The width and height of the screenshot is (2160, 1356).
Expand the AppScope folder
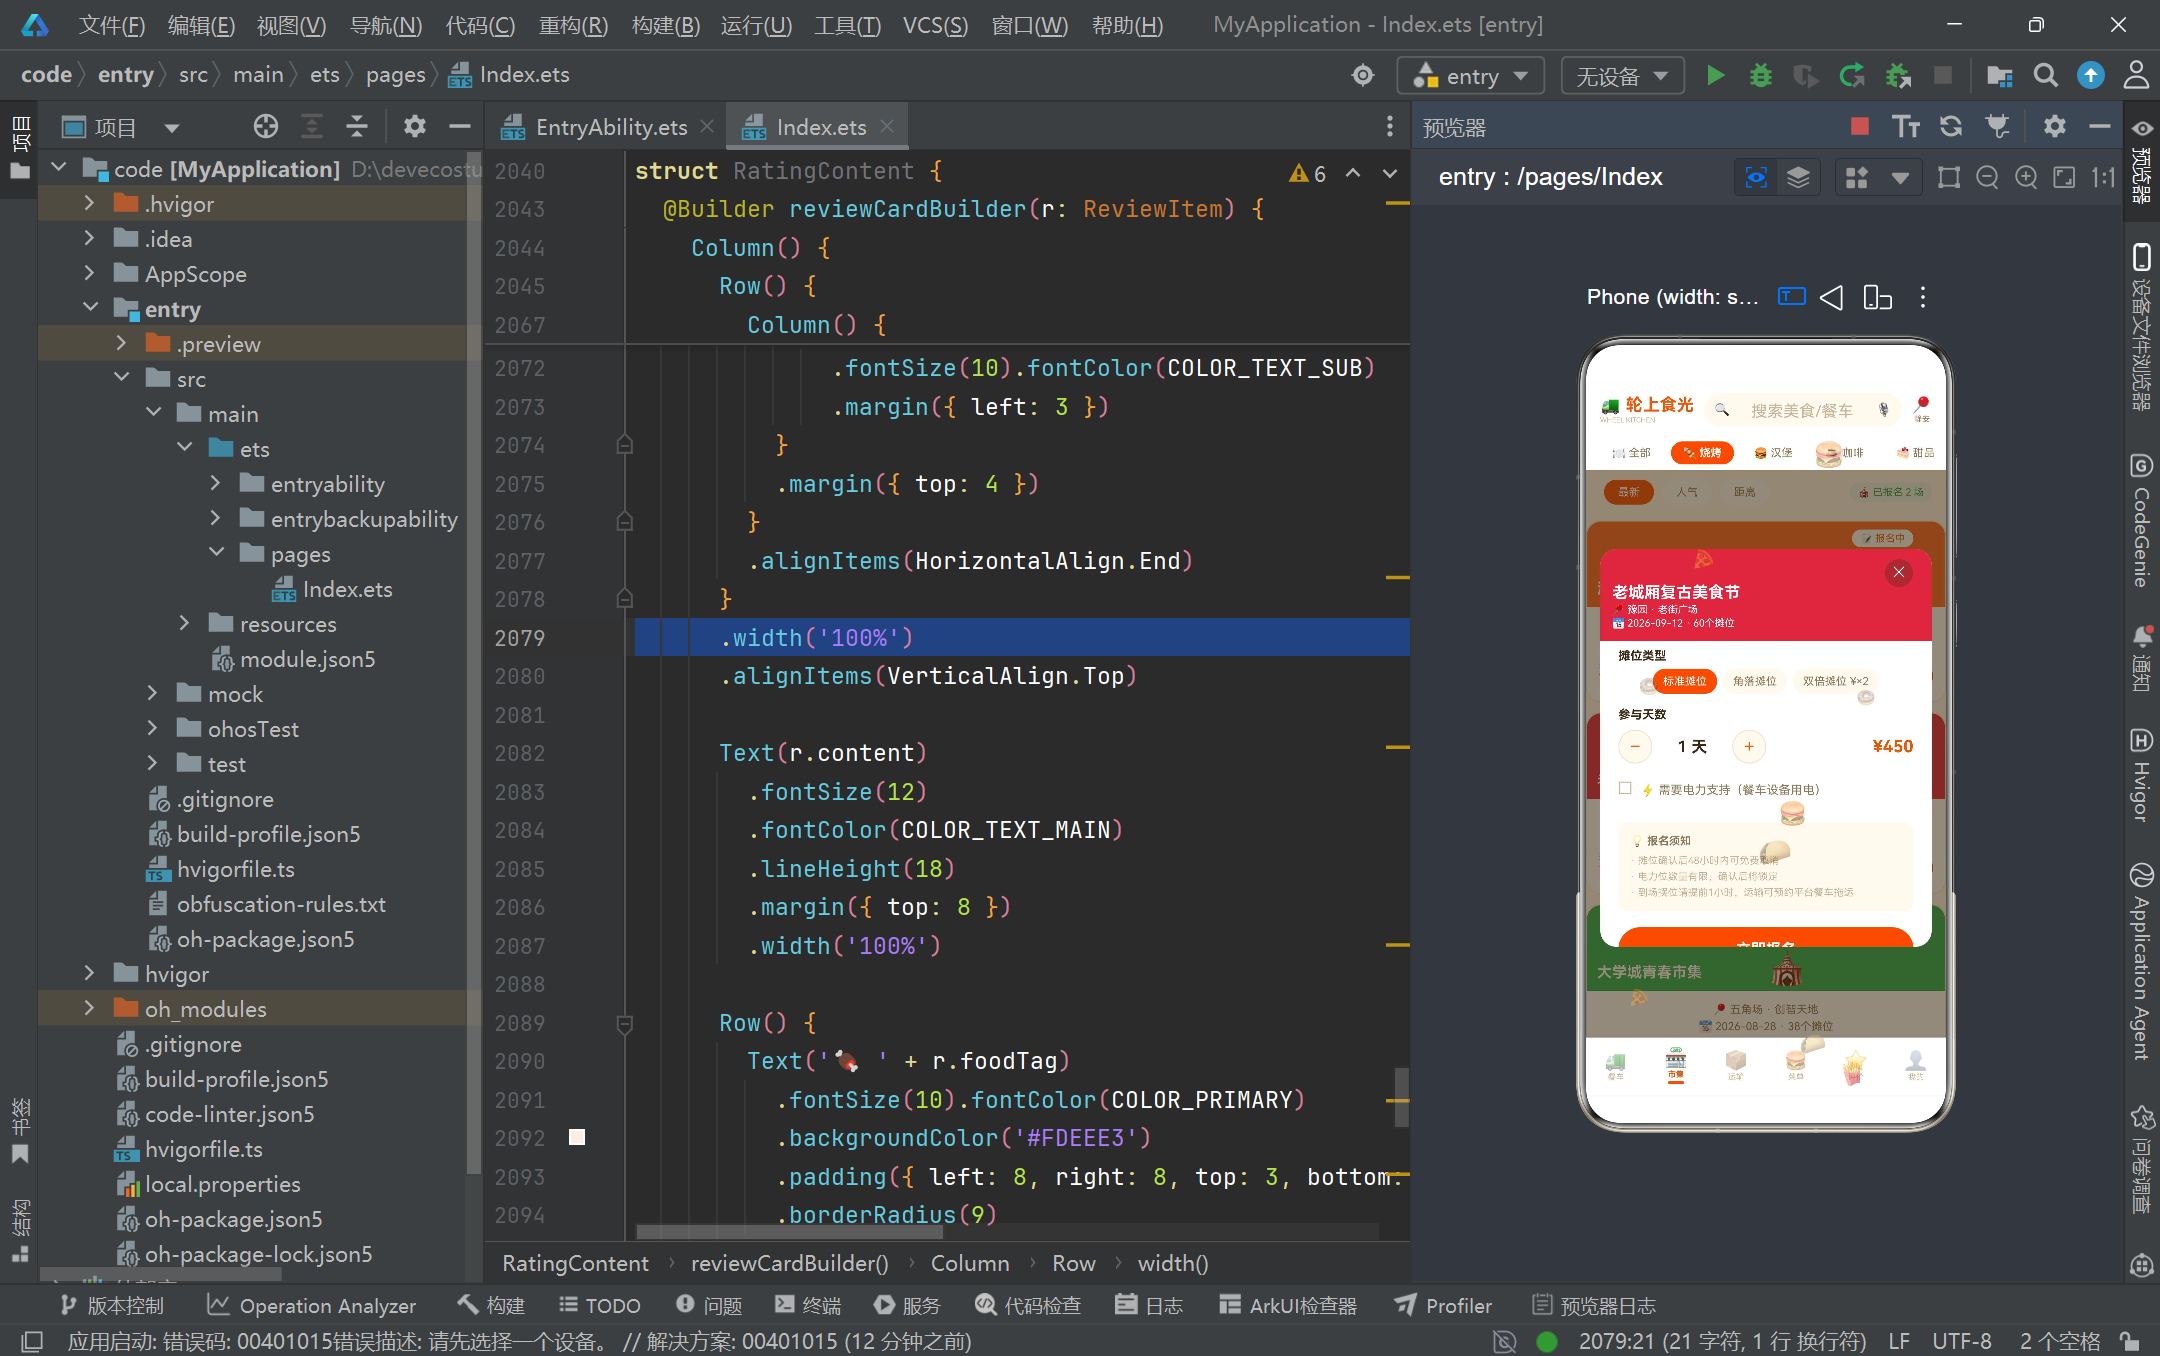(x=89, y=273)
